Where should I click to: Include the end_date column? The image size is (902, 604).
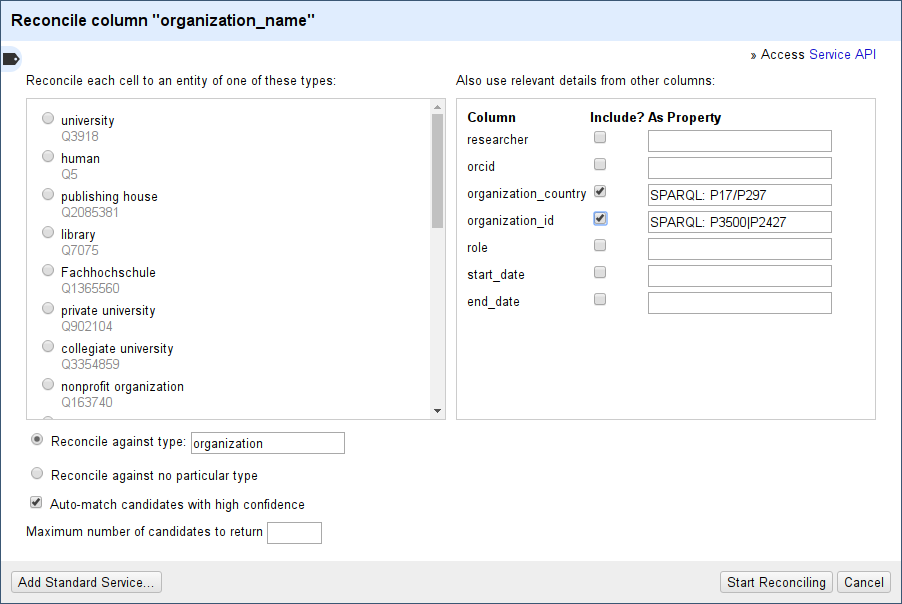tap(600, 300)
